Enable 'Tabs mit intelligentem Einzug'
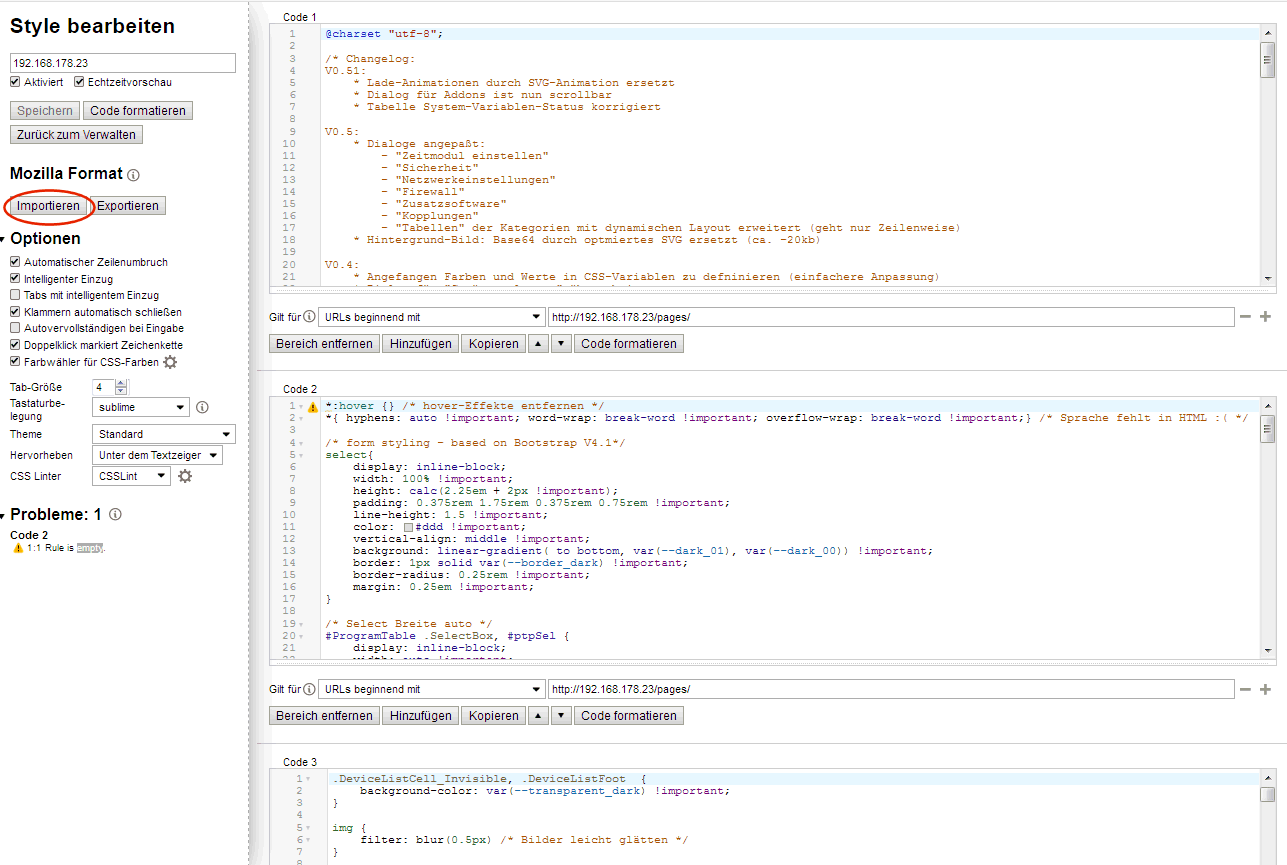This screenshot has height=865, width=1287. pyautogui.click(x=15, y=295)
